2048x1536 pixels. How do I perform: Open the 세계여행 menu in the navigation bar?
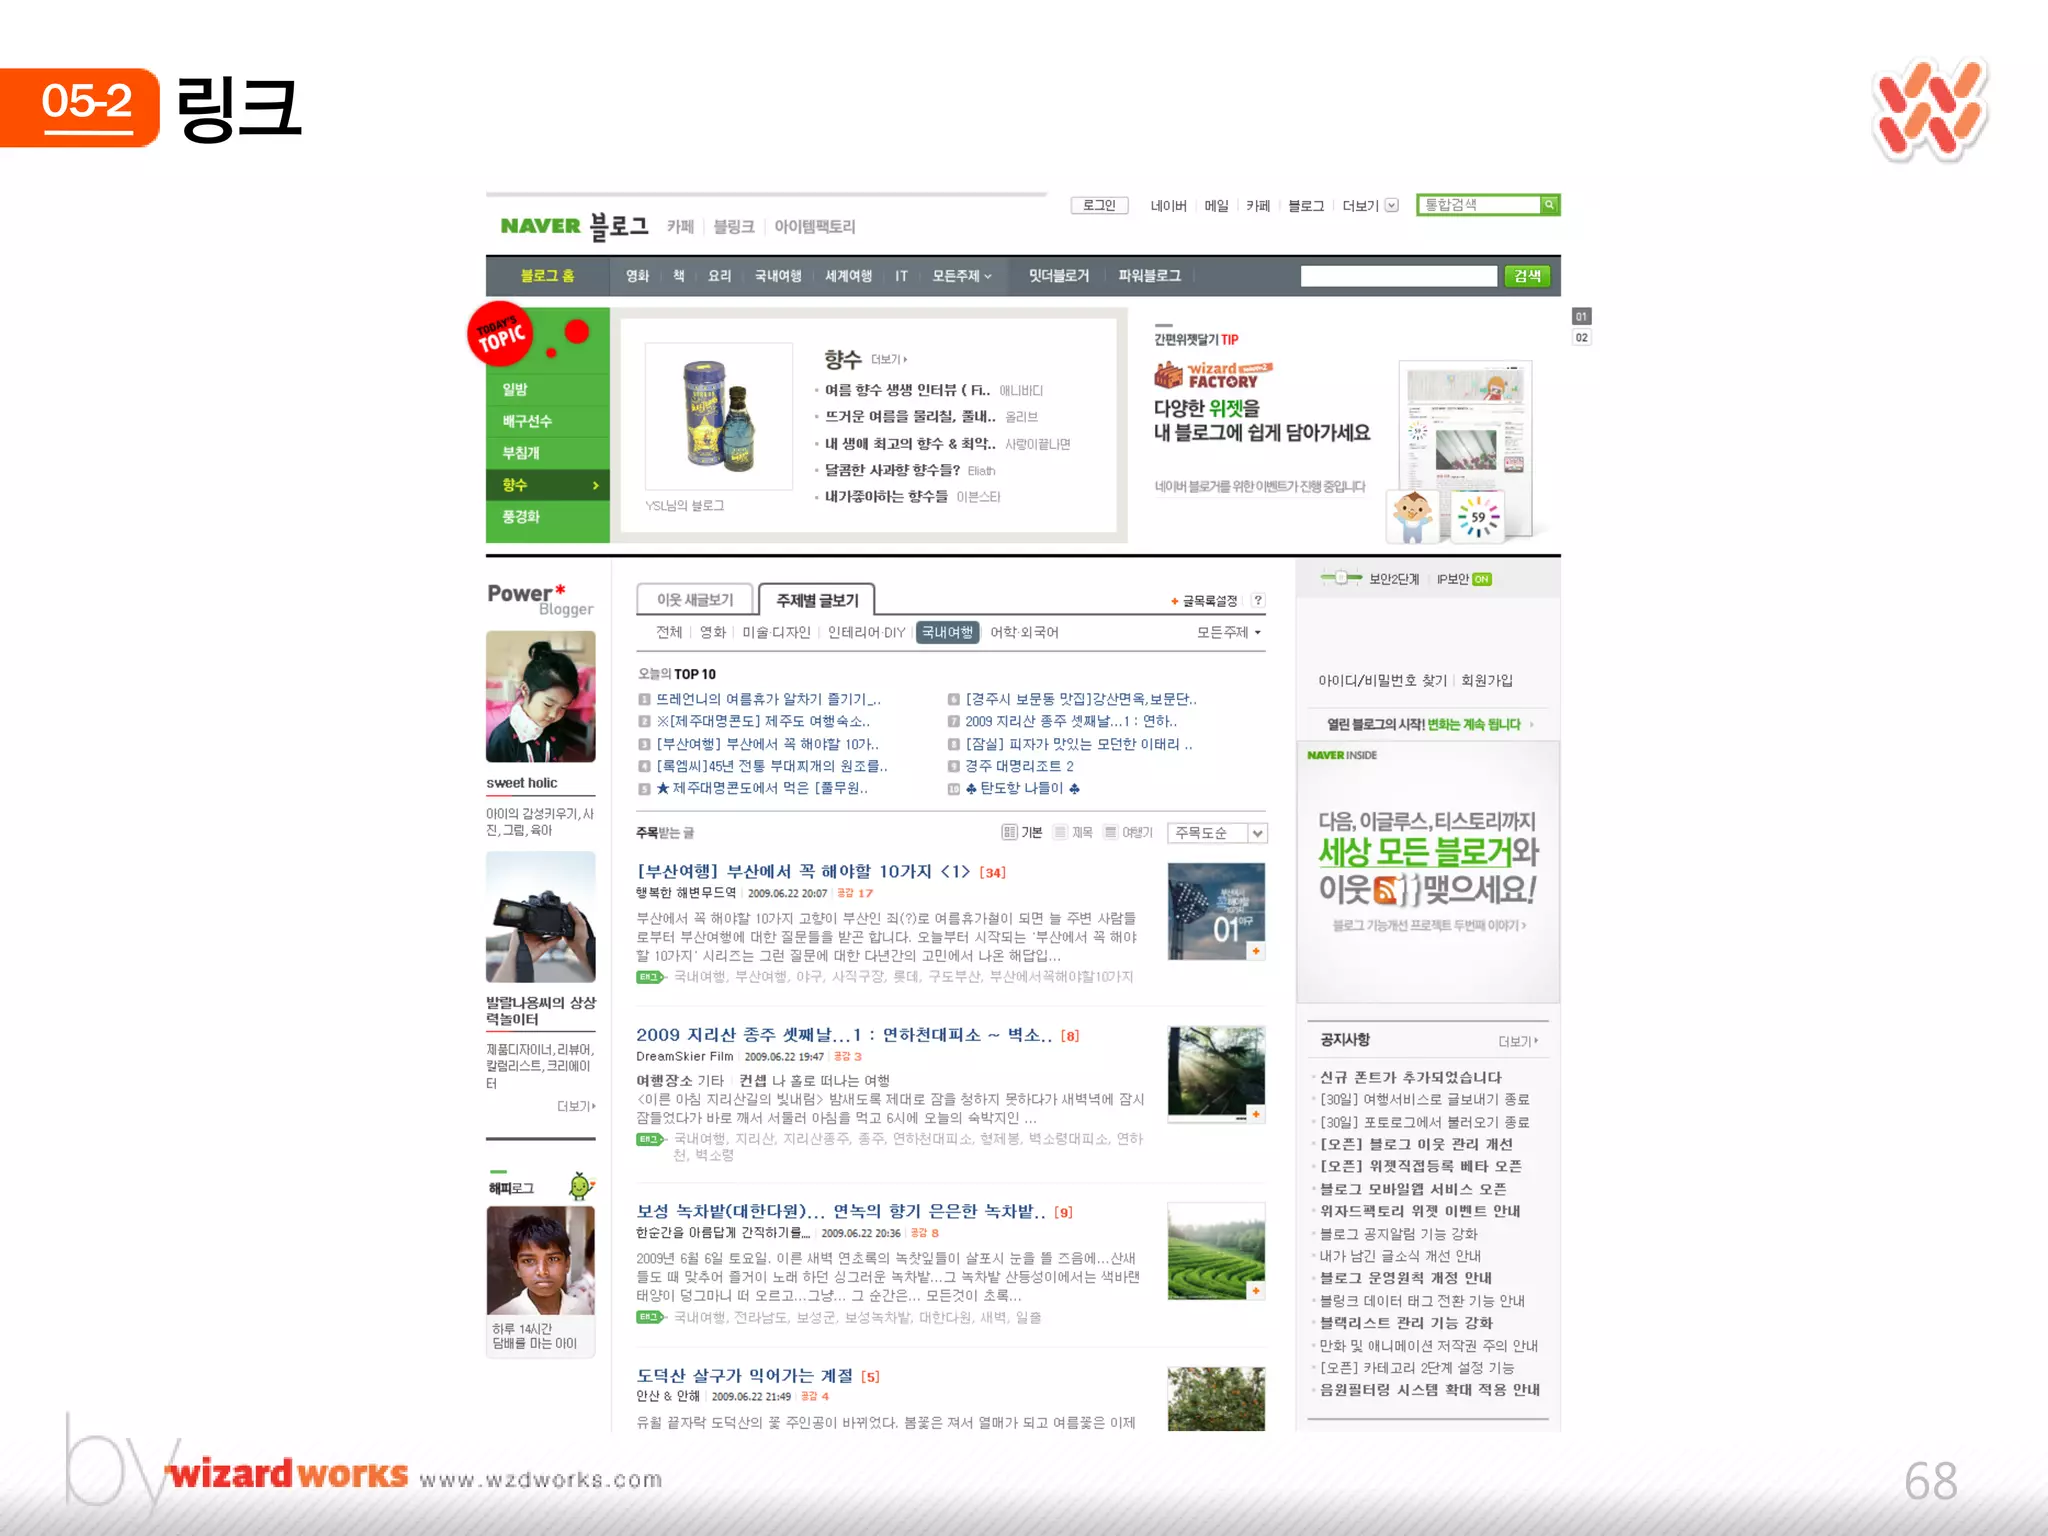point(848,276)
